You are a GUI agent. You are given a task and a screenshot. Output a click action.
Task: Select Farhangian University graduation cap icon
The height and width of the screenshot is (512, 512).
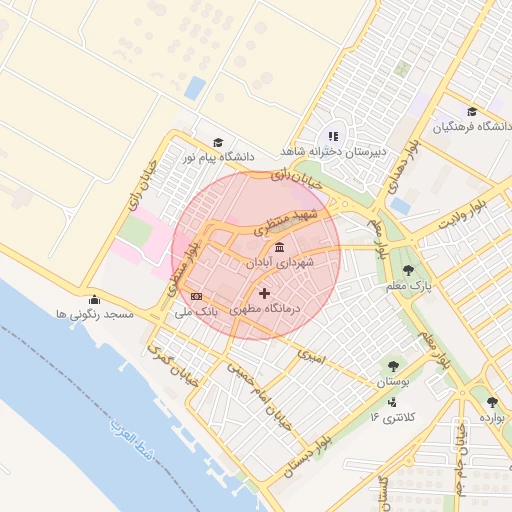point(472,111)
